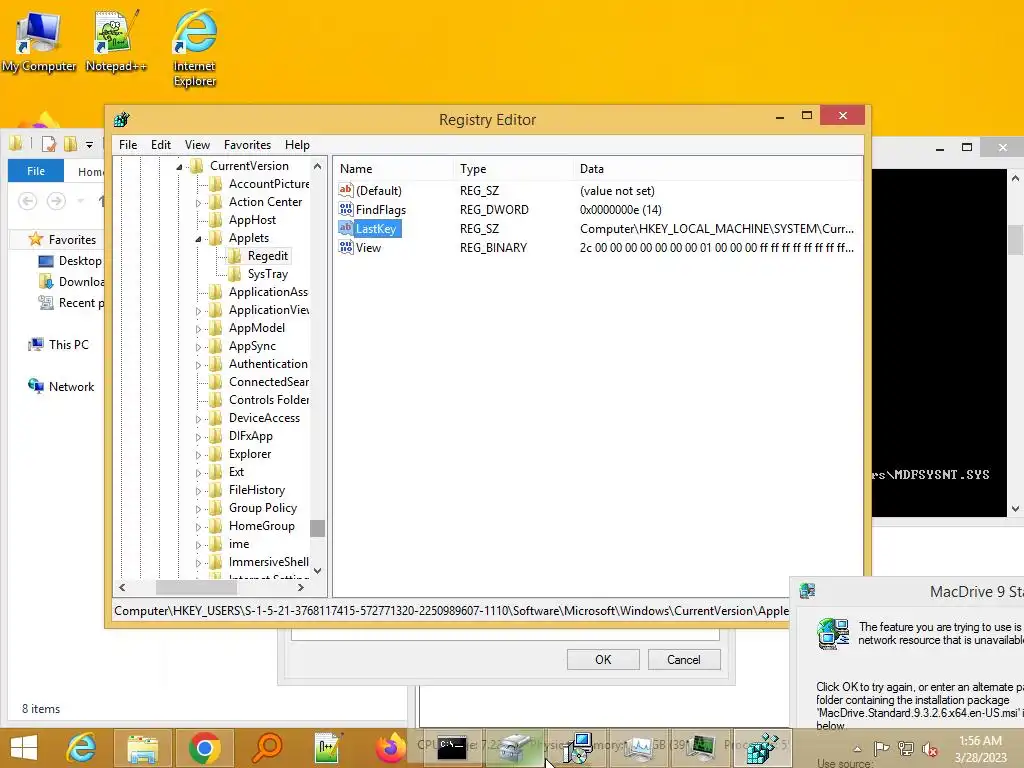Open the Internet Explorer desktop shortcut
1024x768 pixels.
point(195,49)
